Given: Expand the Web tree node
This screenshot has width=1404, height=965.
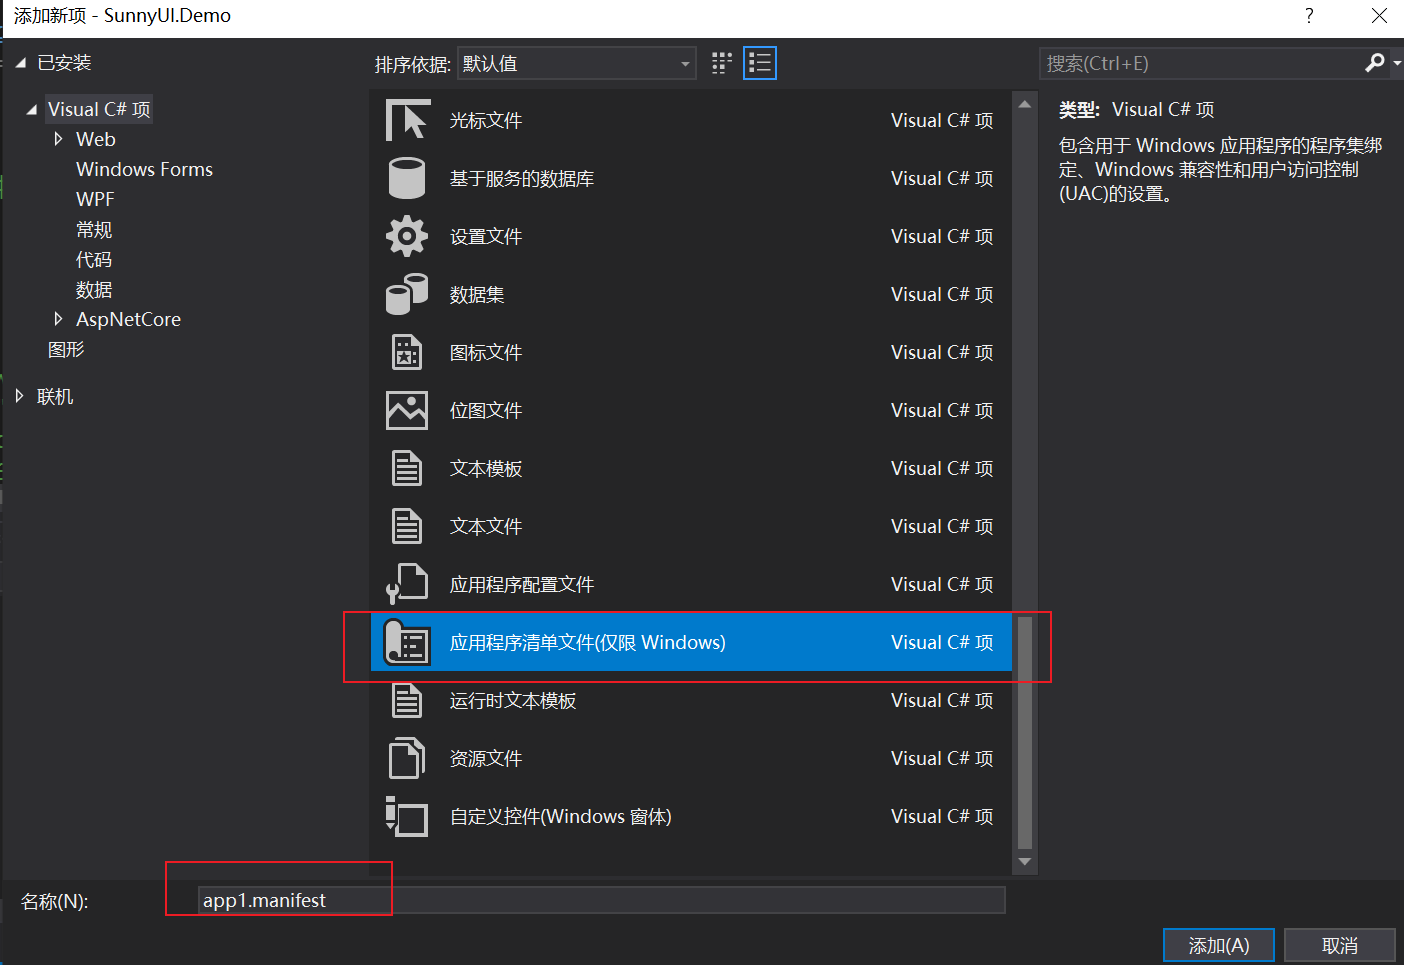Looking at the screenshot, I should point(58,139).
